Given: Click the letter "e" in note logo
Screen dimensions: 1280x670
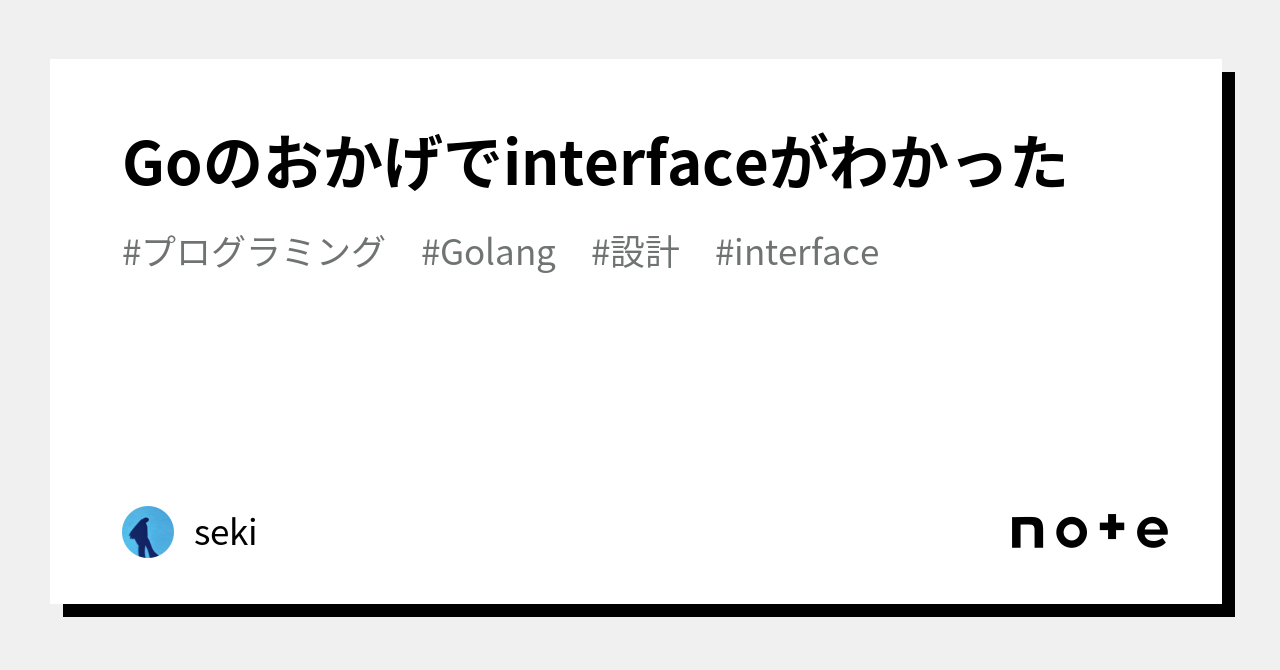Looking at the screenshot, I should tap(1152, 532).
